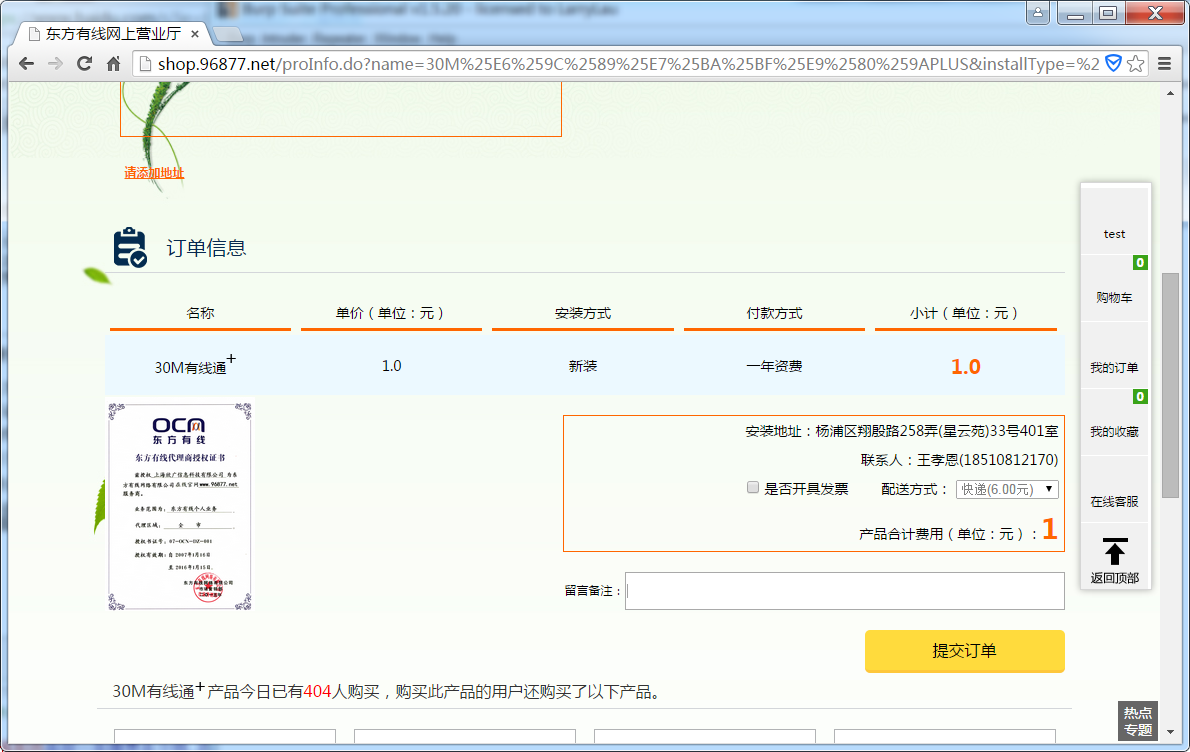Image resolution: width=1190 pixels, height=752 pixels.
Task: Open the browser home page icon
Action: (113, 64)
